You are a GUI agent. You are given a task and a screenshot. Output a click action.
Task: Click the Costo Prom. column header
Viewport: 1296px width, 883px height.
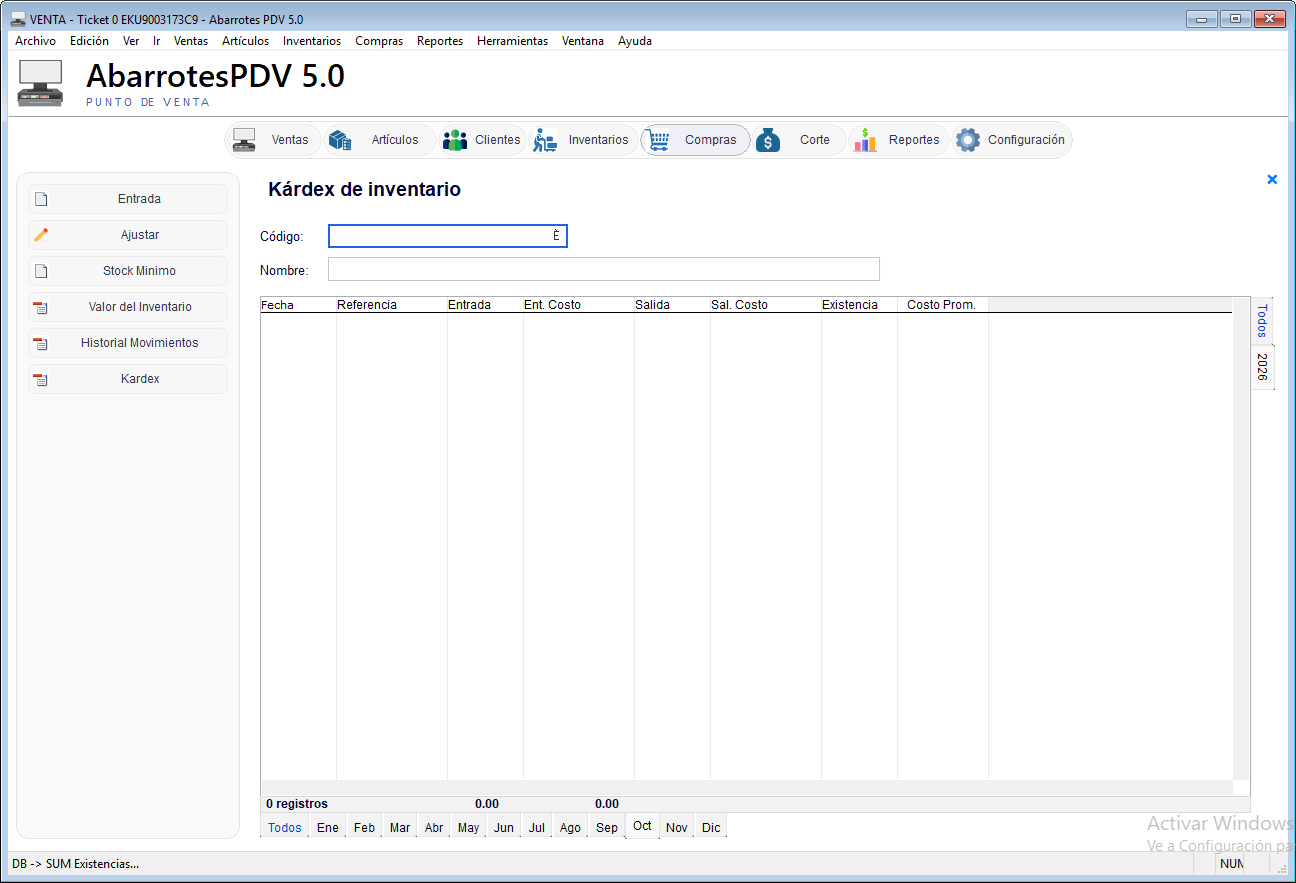943,305
